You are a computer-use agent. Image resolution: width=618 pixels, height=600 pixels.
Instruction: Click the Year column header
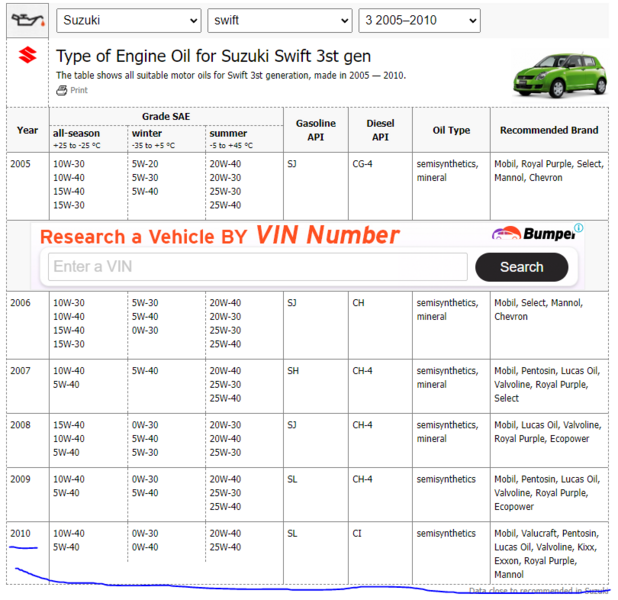coord(28,130)
